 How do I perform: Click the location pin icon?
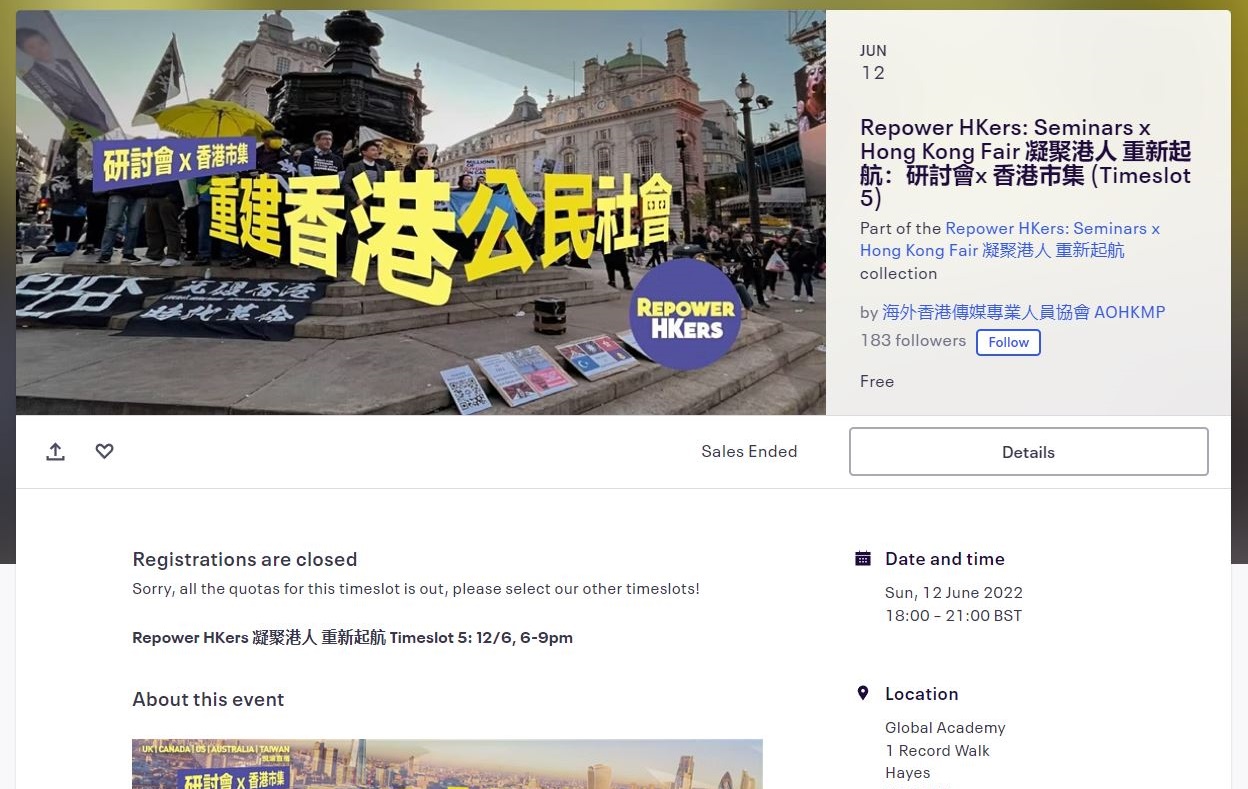863,694
